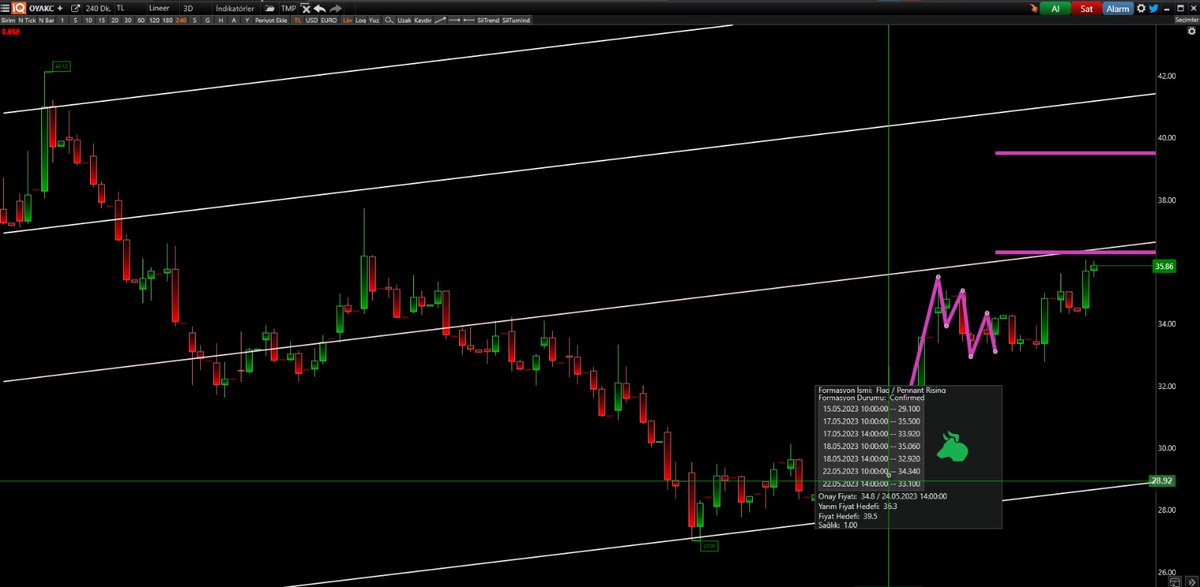
Task: Open the hamburger main menu
Action: pyautogui.click(x=5, y=8)
